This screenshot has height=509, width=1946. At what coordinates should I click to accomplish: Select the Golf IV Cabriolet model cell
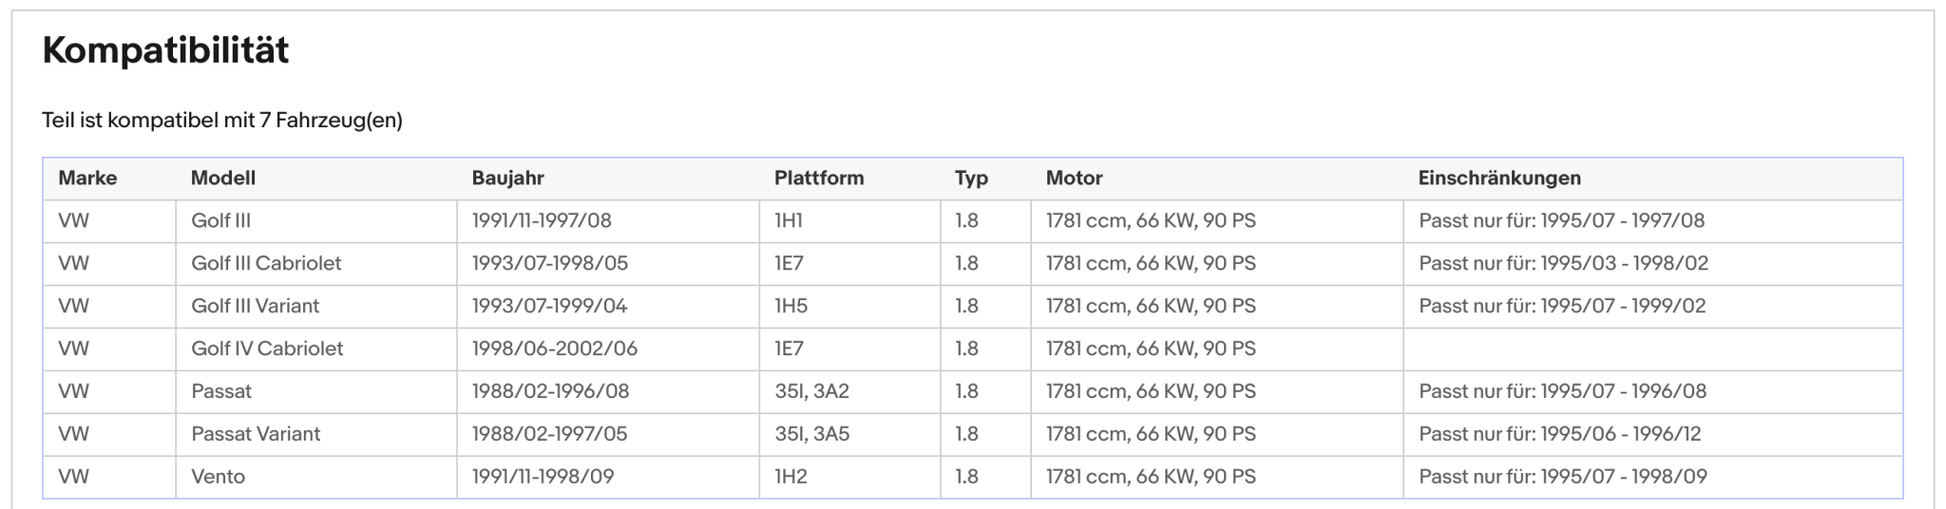click(x=267, y=349)
